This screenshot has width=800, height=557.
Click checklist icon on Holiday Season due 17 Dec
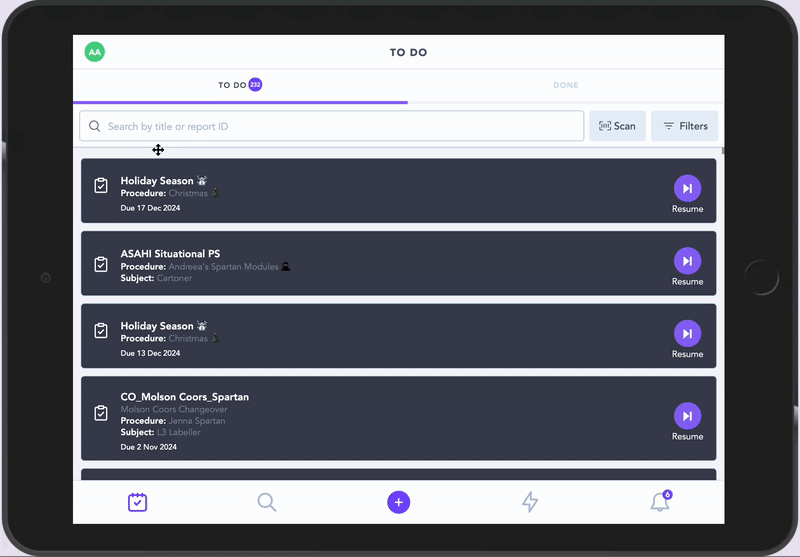[101, 186]
